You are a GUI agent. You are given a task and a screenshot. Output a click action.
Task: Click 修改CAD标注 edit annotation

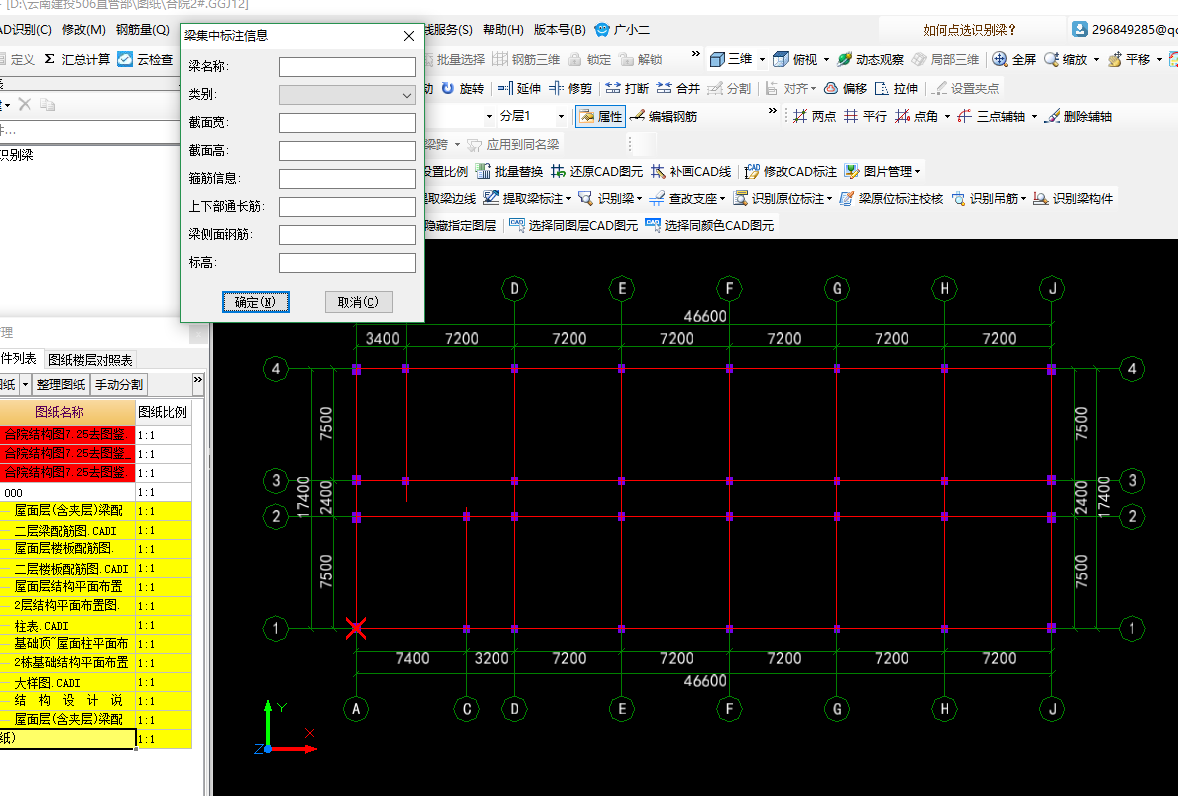[x=790, y=171]
